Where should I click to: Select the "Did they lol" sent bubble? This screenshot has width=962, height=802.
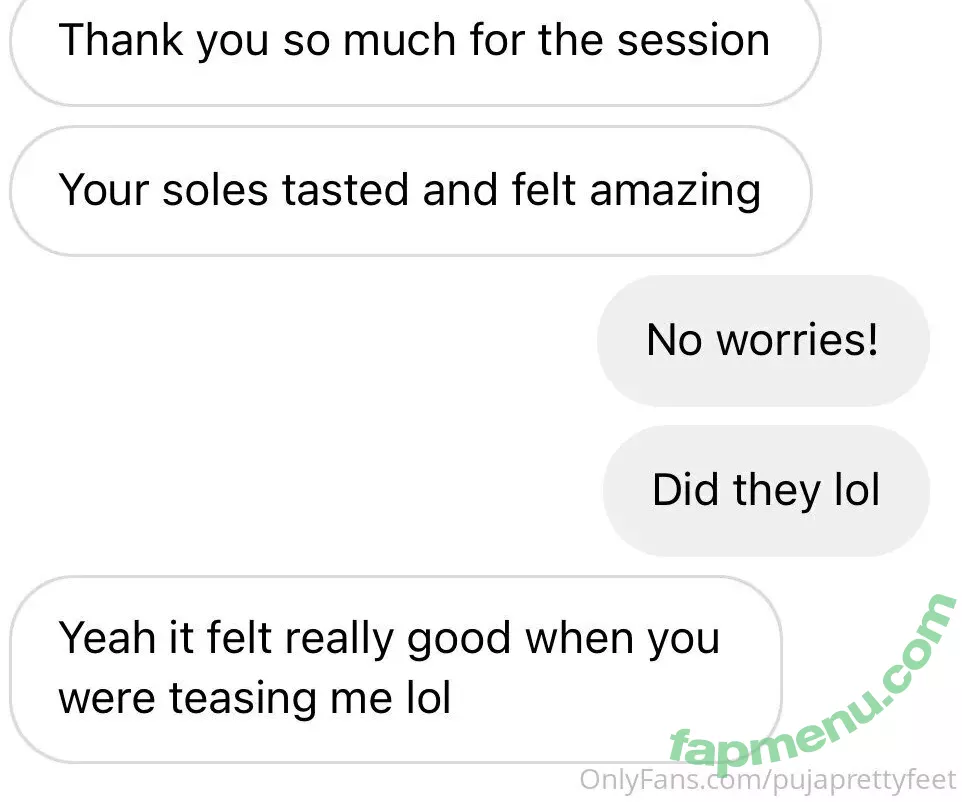(x=766, y=490)
